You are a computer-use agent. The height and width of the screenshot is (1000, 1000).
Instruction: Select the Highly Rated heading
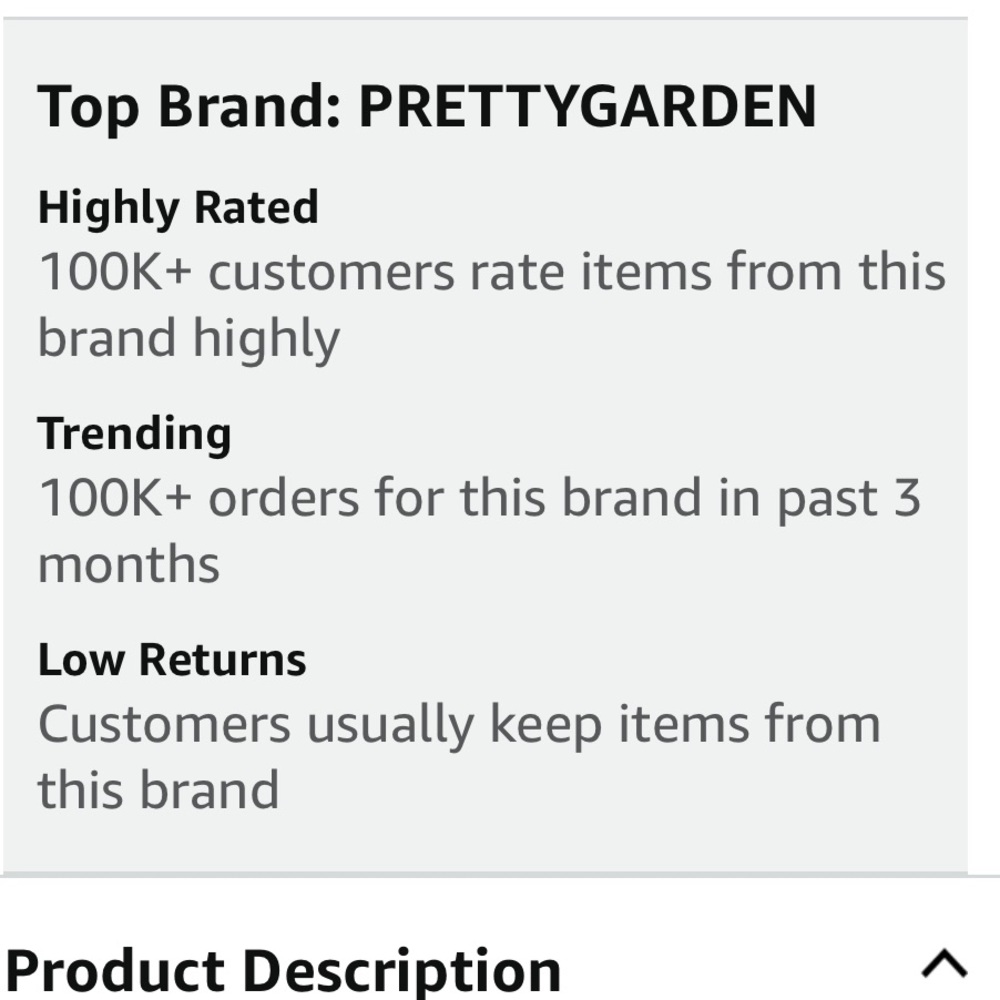point(178,209)
